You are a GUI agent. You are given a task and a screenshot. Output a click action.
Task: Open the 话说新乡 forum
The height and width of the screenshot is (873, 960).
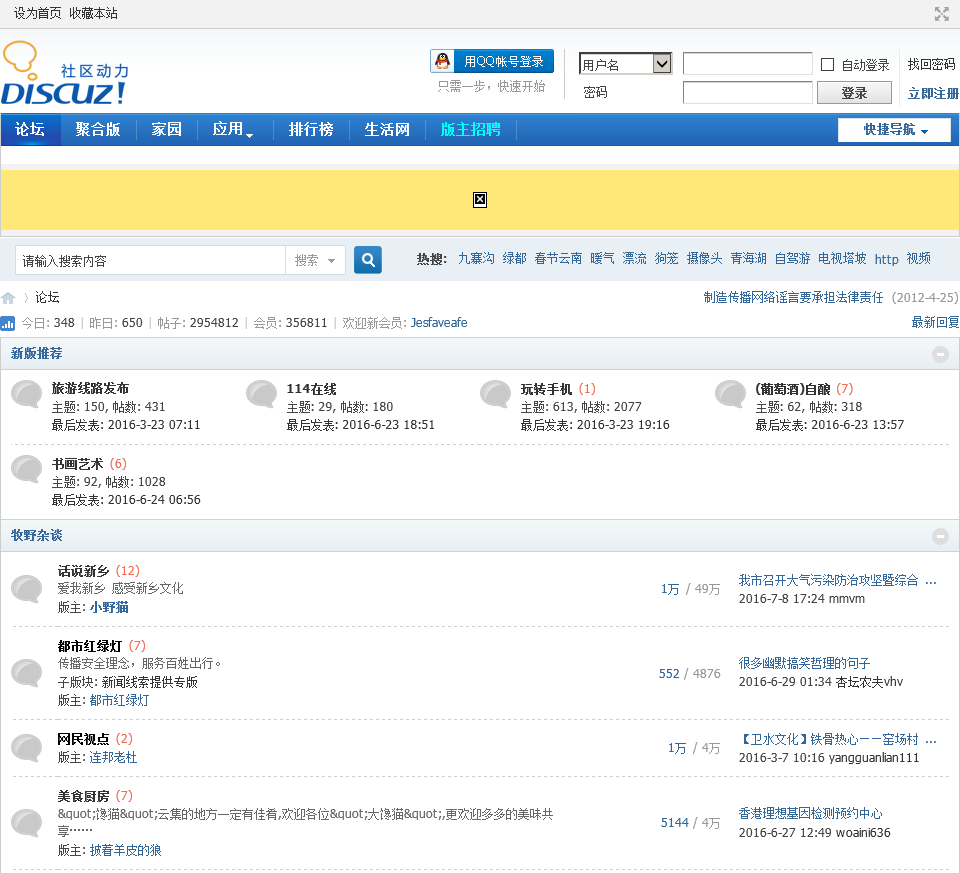[83, 571]
